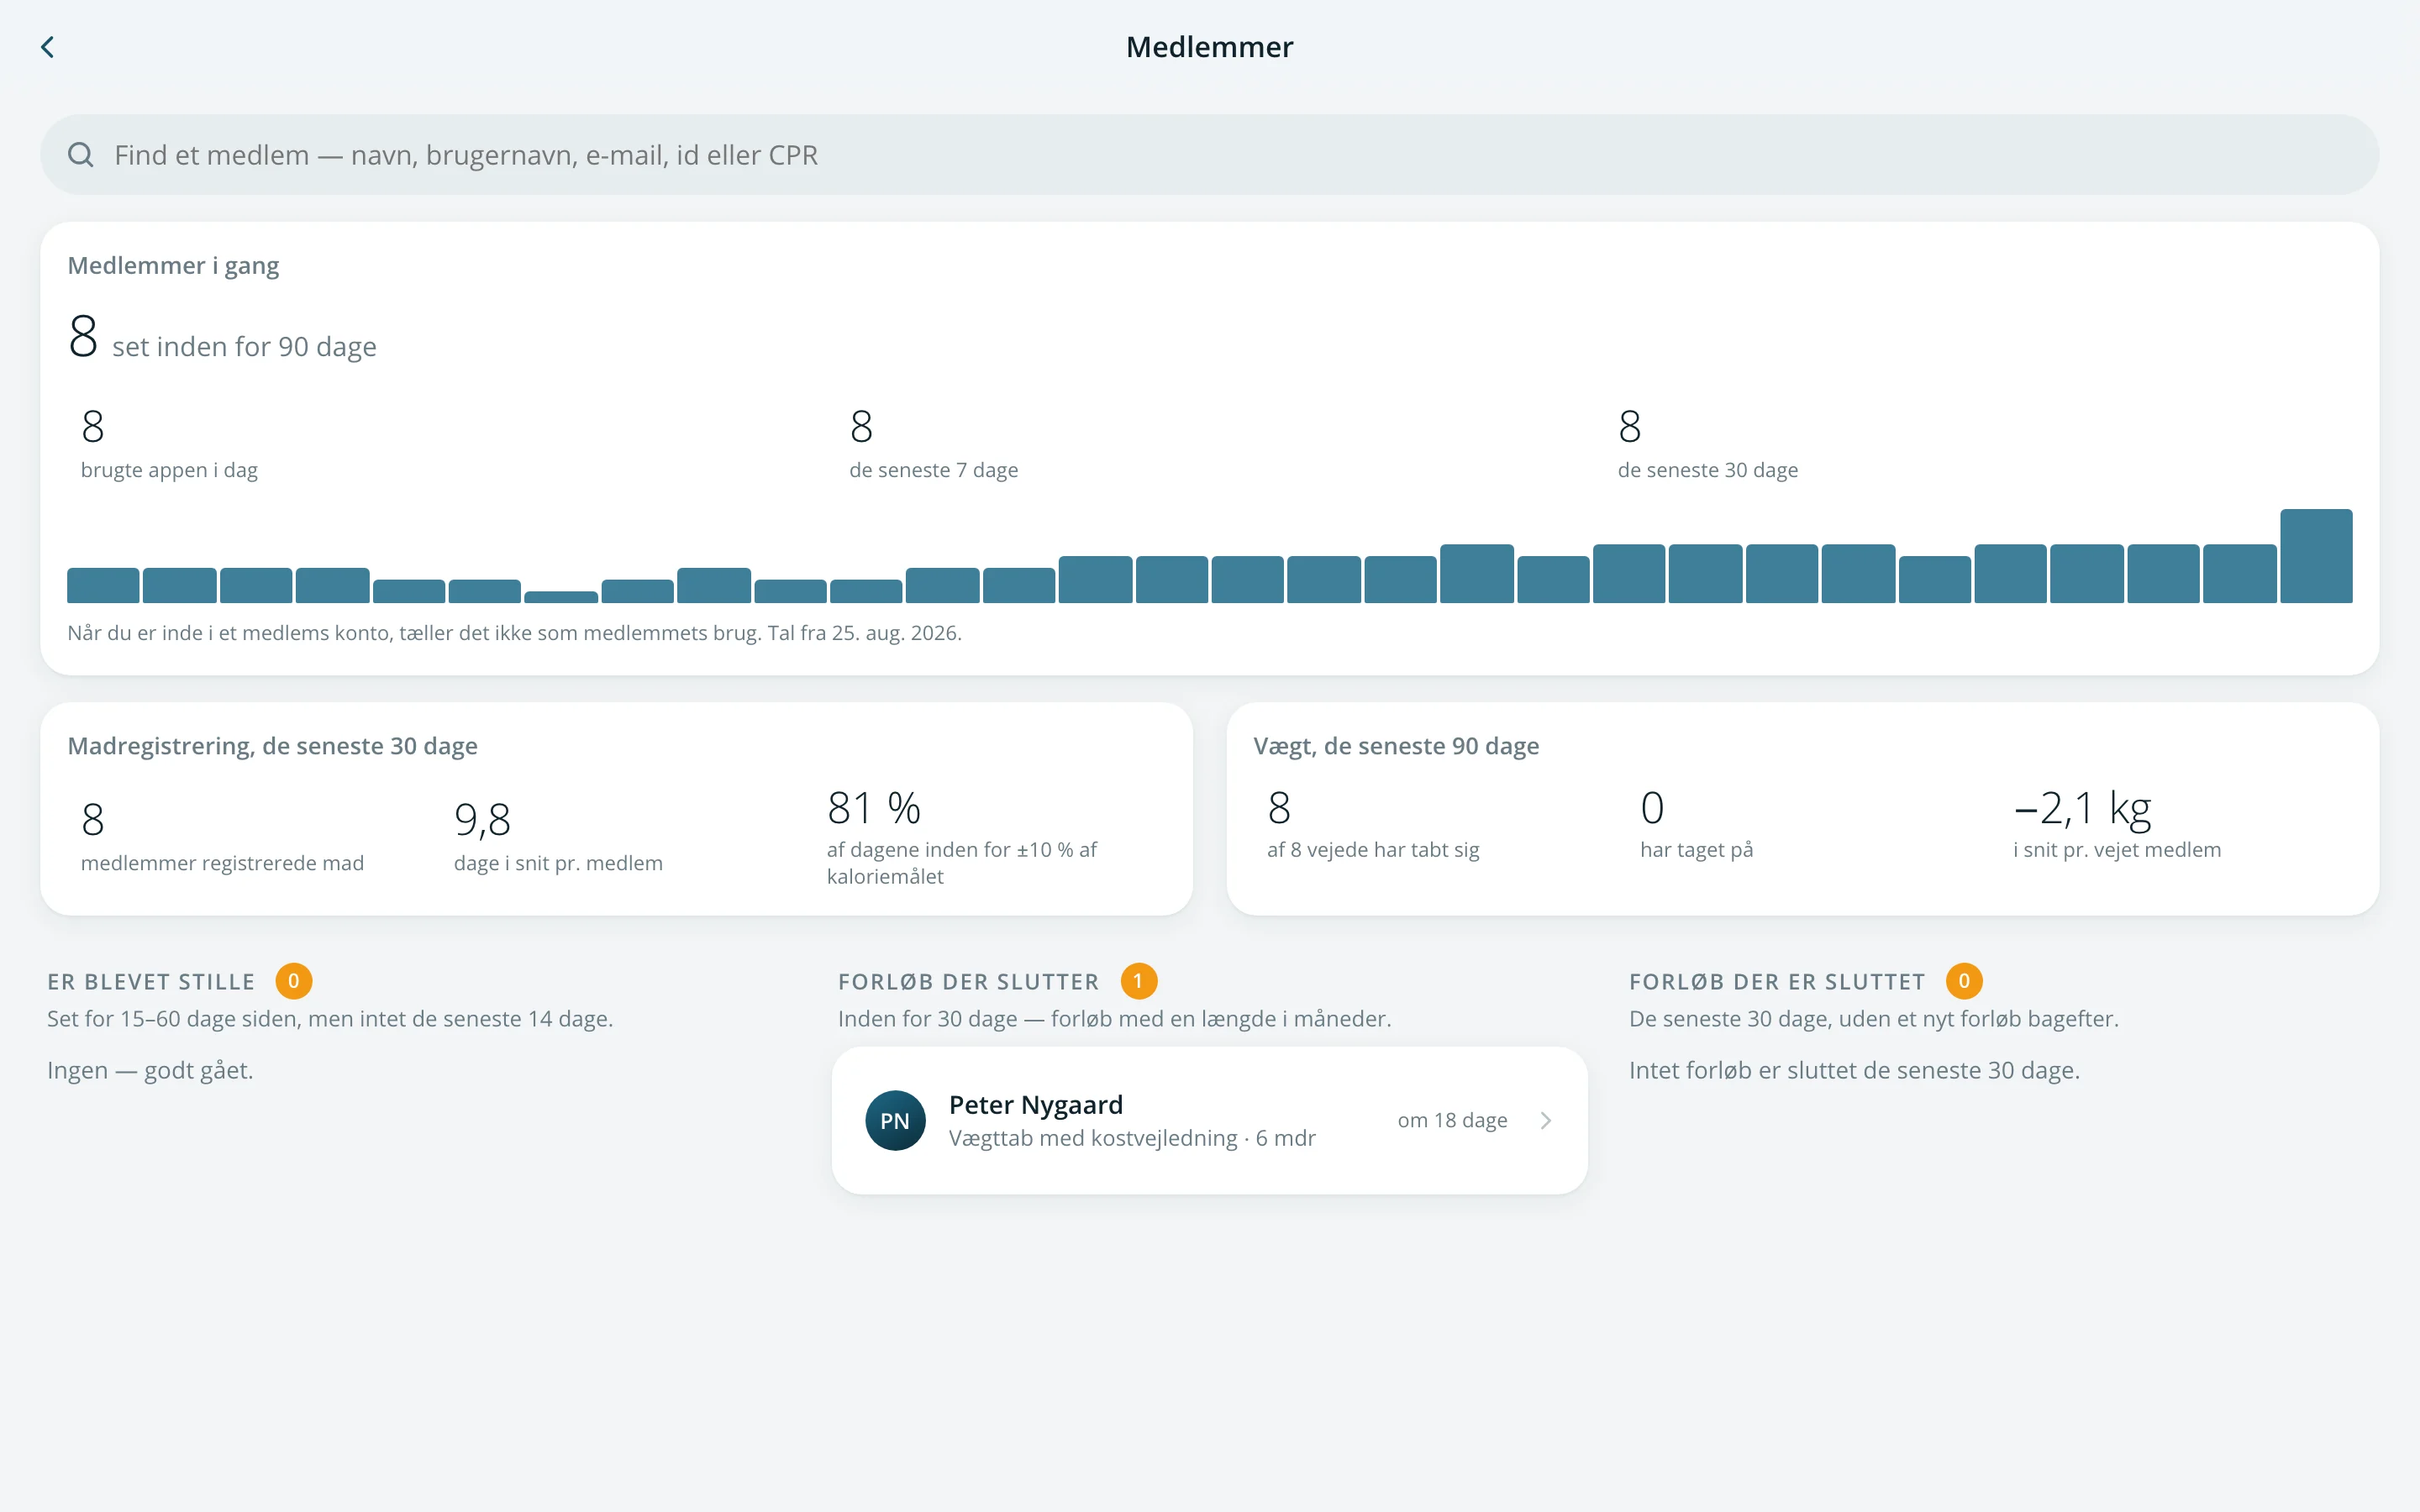Click 'Intet forløb er sluttet' message

click(1854, 1070)
